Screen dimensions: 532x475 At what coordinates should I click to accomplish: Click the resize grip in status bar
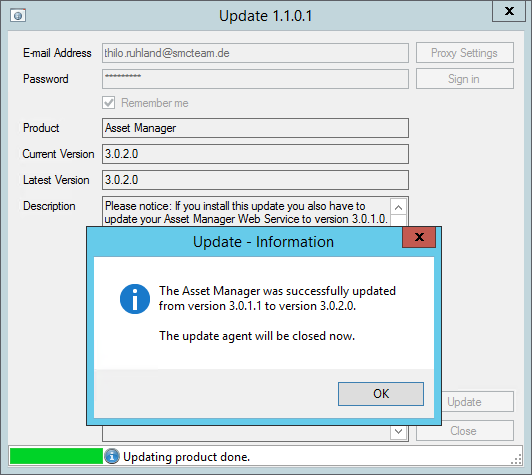tap(516, 459)
